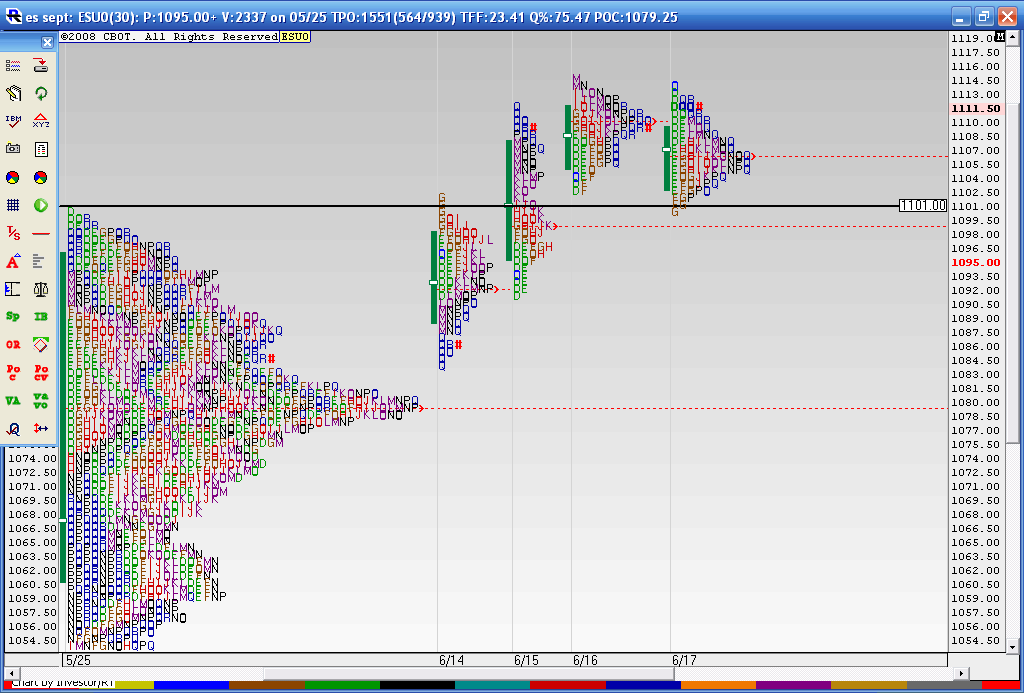Image resolution: width=1024 pixels, height=693 pixels.
Task: Click the 6/15 date label
Action: click(526, 660)
